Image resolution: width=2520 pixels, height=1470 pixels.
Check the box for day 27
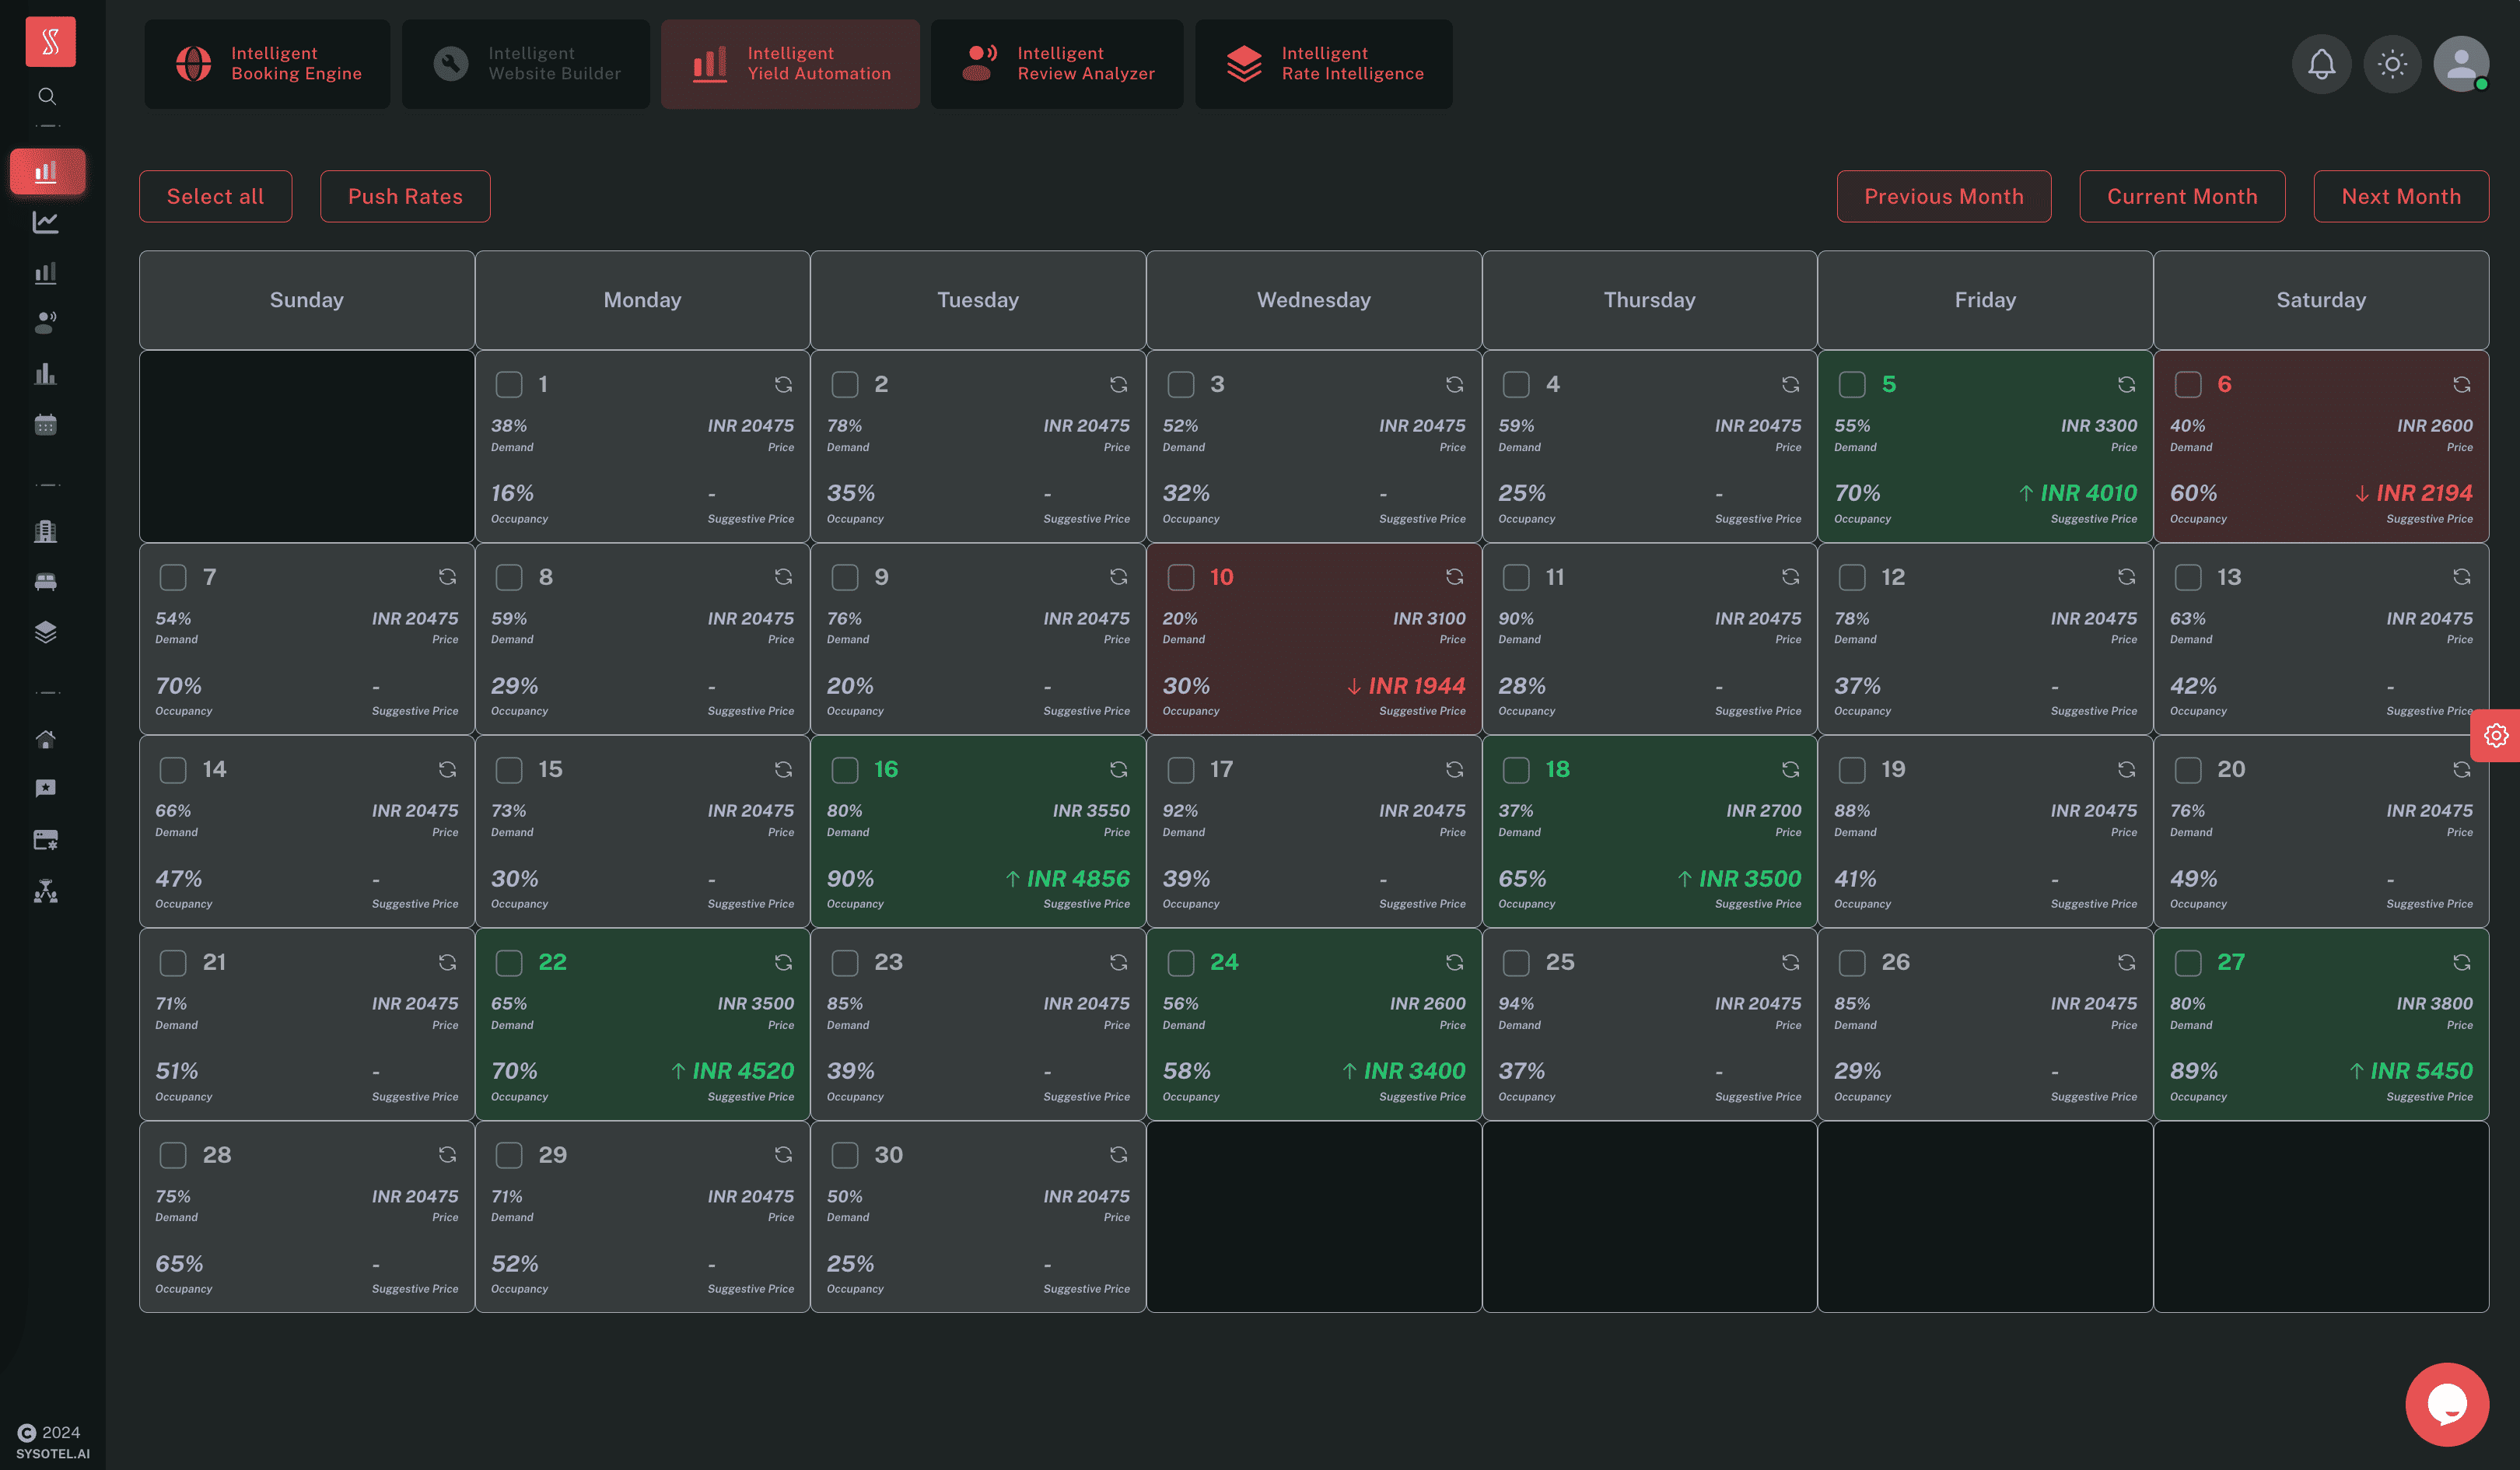tap(2188, 962)
